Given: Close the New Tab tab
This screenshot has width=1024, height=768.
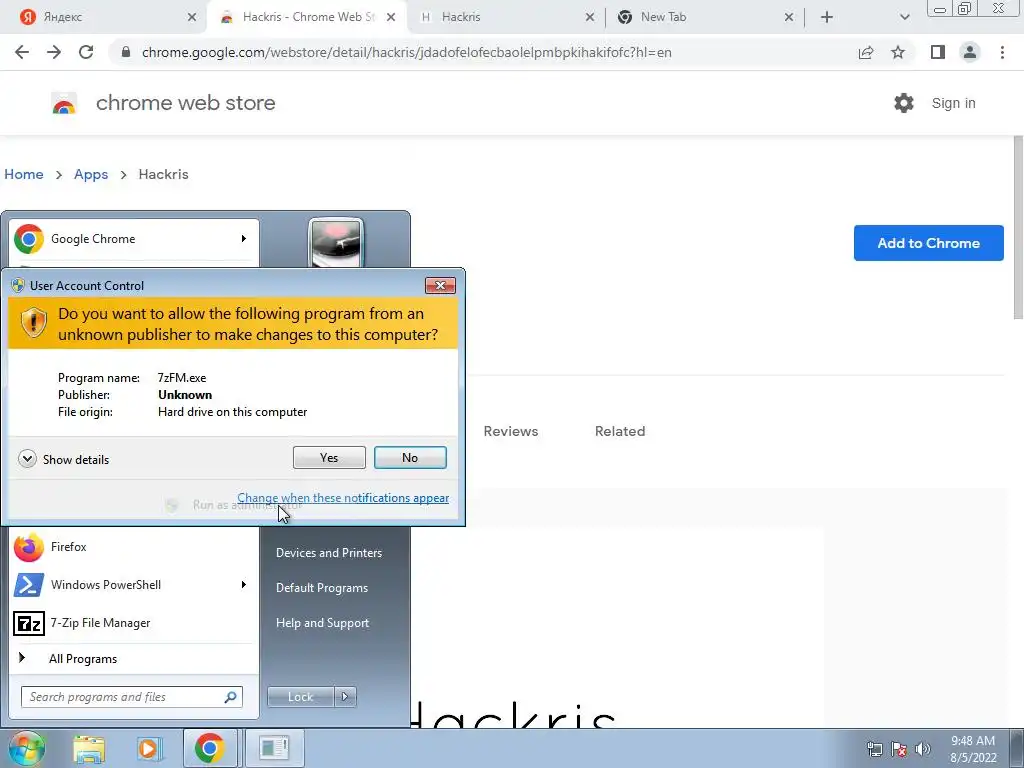Looking at the screenshot, I should coord(789,17).
